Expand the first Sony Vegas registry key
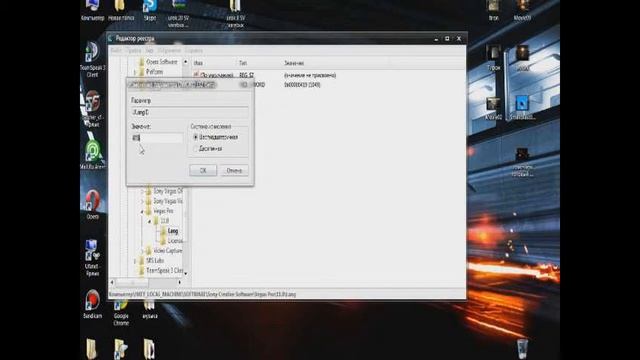This screenshot has width=640, height=360. click(x=142, y=191)
